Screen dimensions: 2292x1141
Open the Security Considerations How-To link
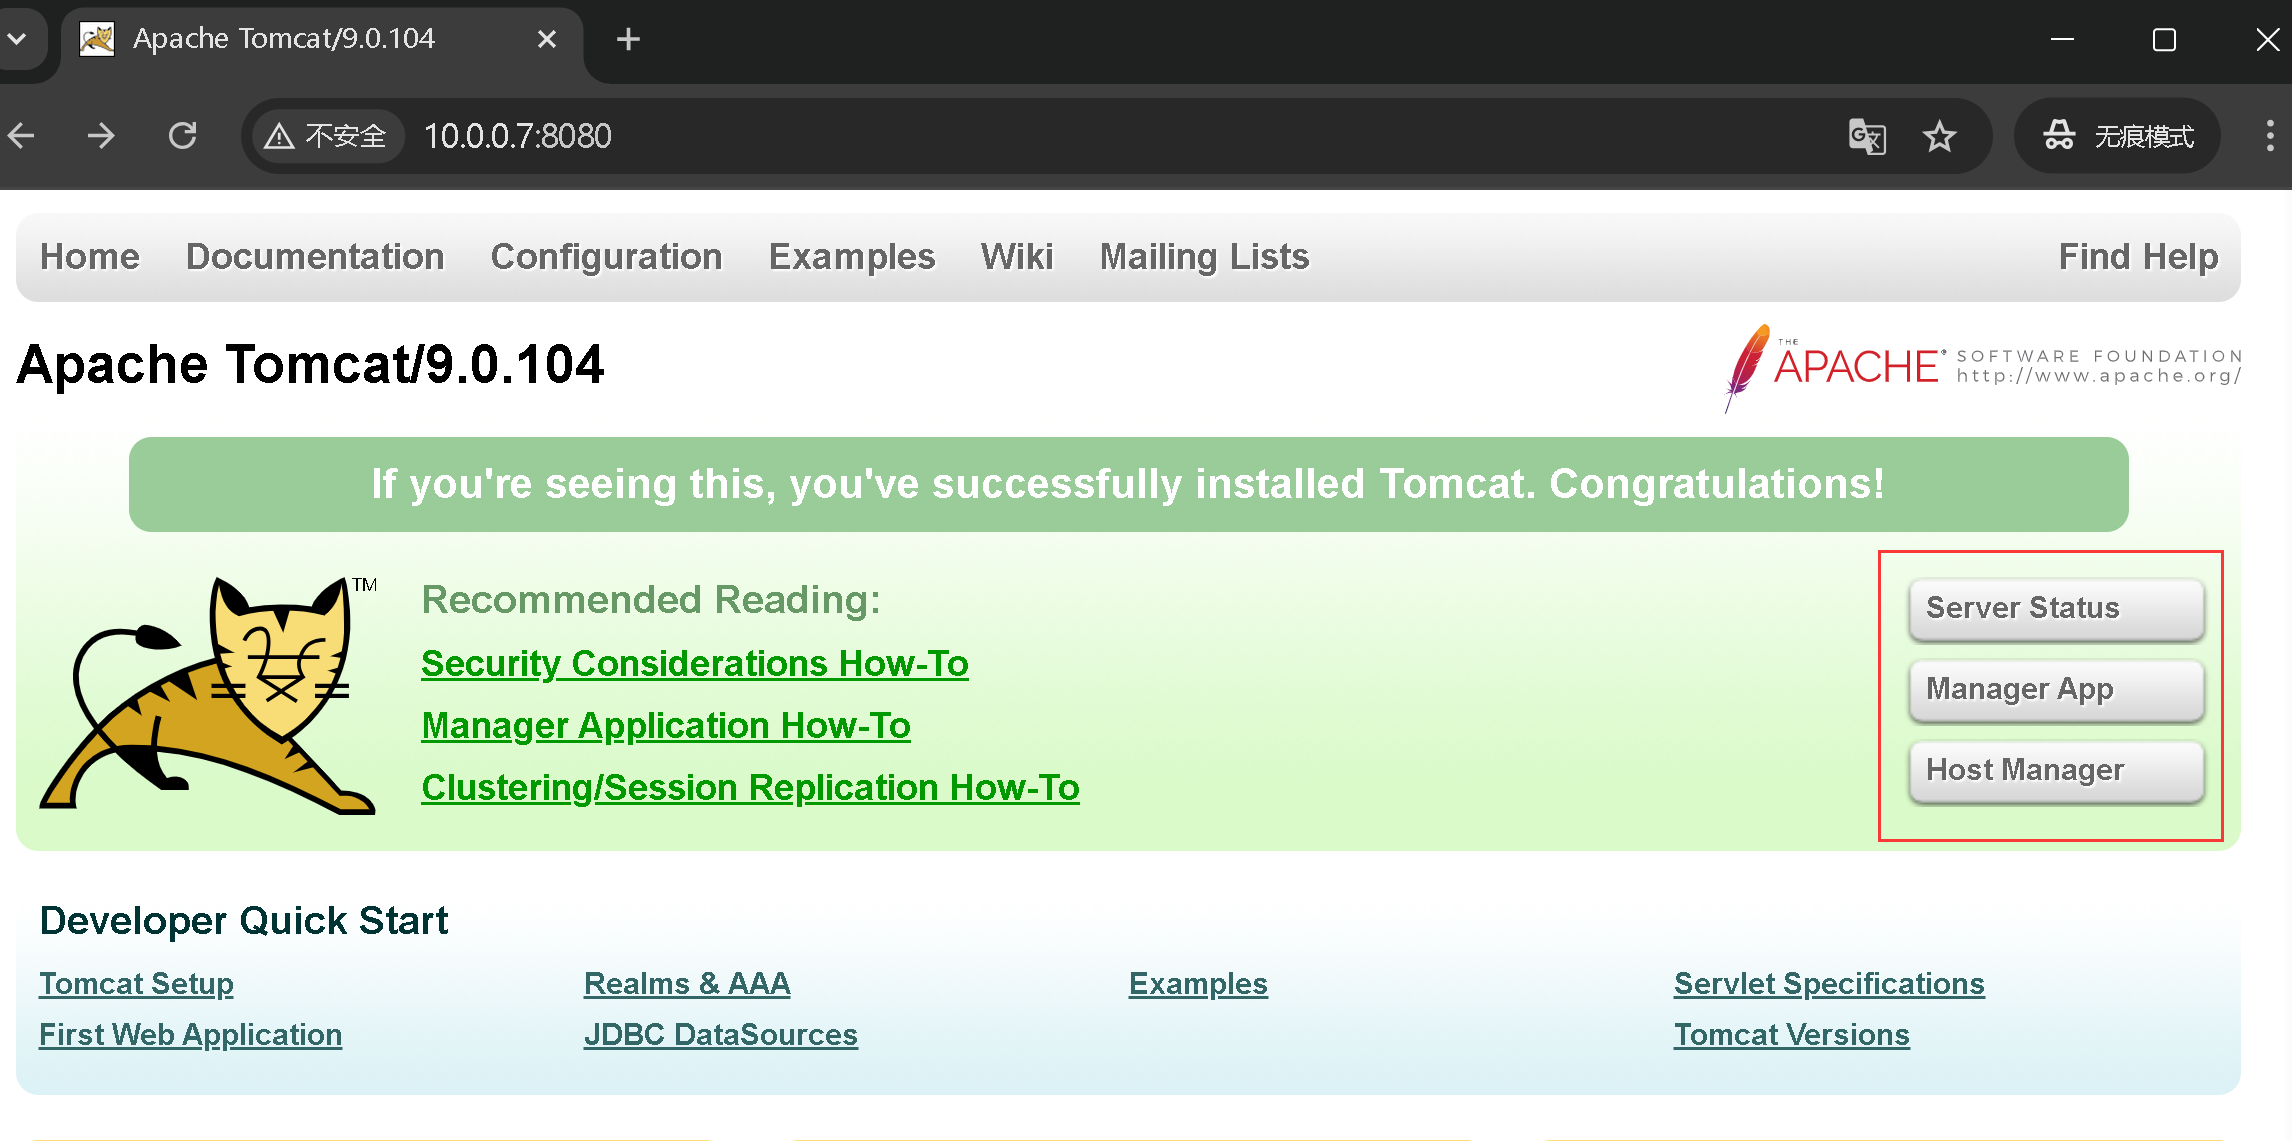[x=694, y=664]
